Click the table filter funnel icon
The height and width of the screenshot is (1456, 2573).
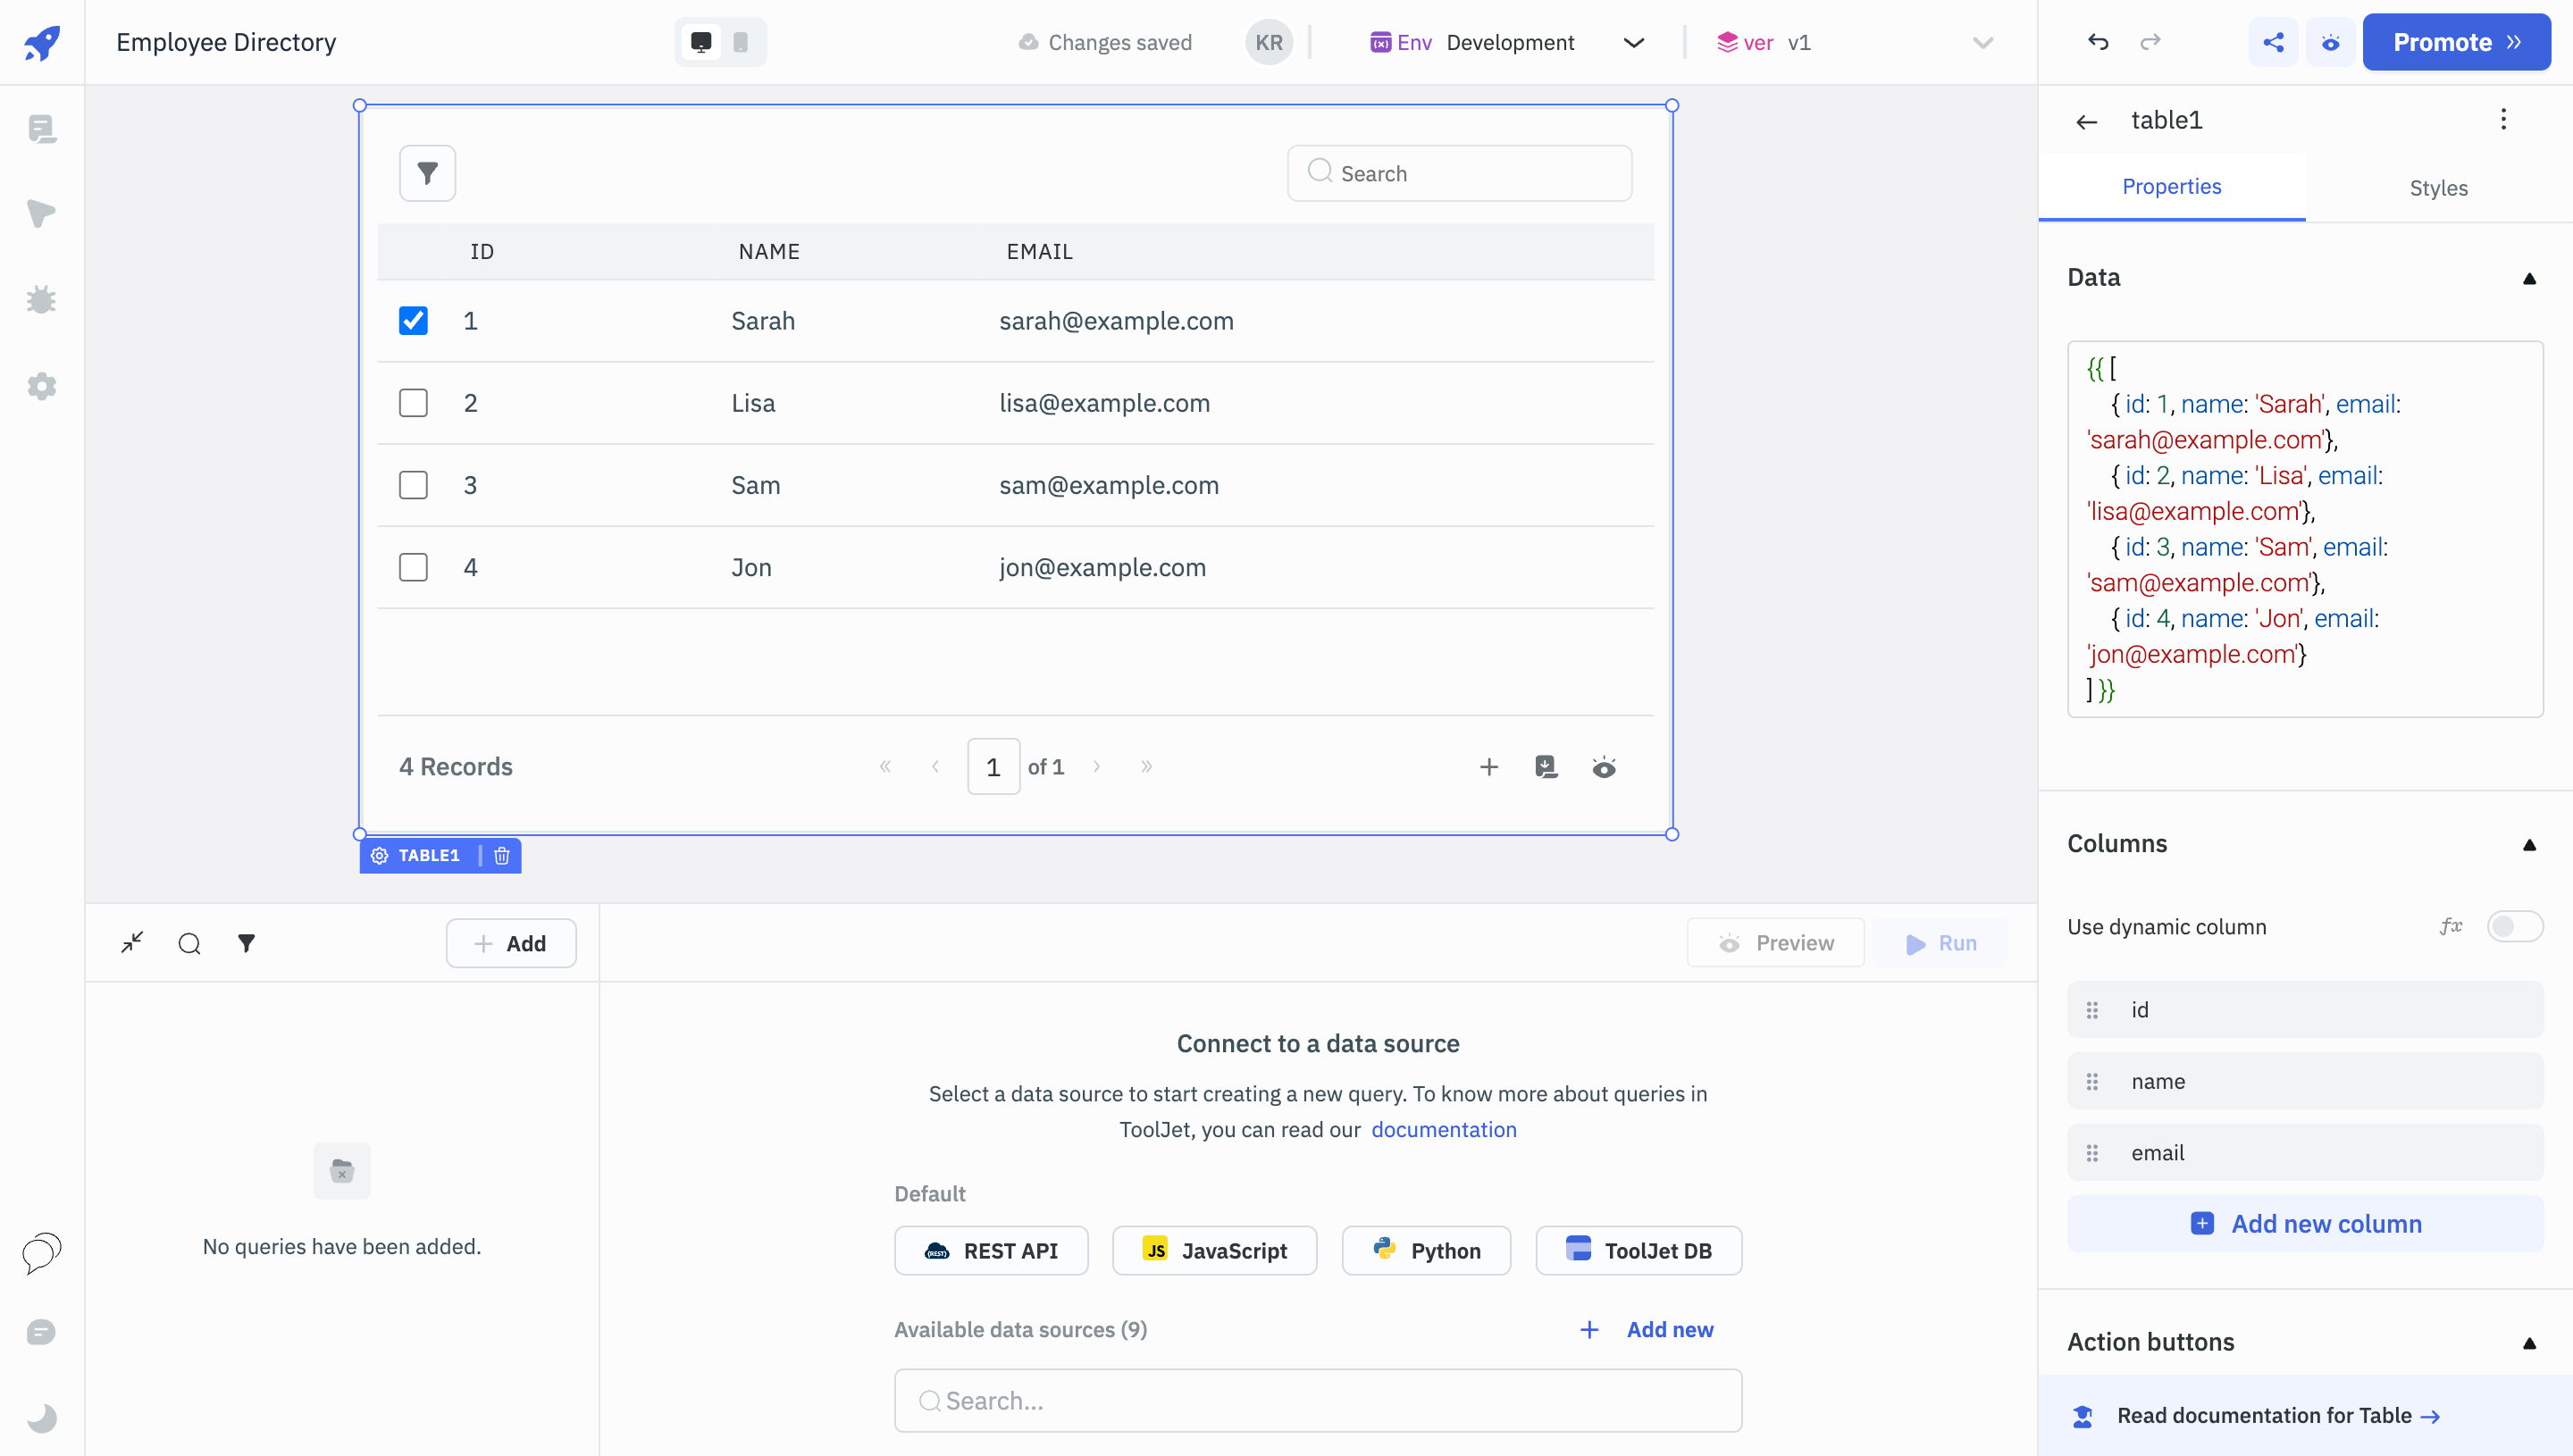tap(427, 173)
